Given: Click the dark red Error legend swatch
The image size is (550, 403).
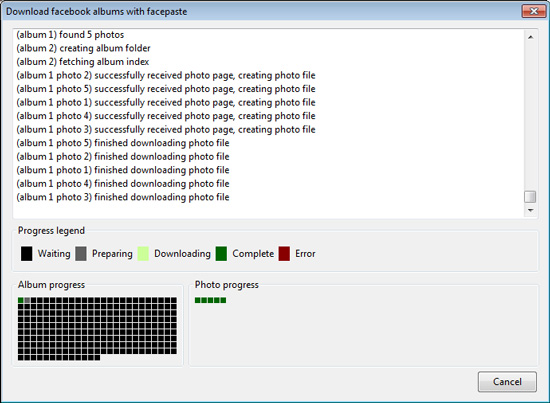Looking at the screenshot, I should (284, 254).
